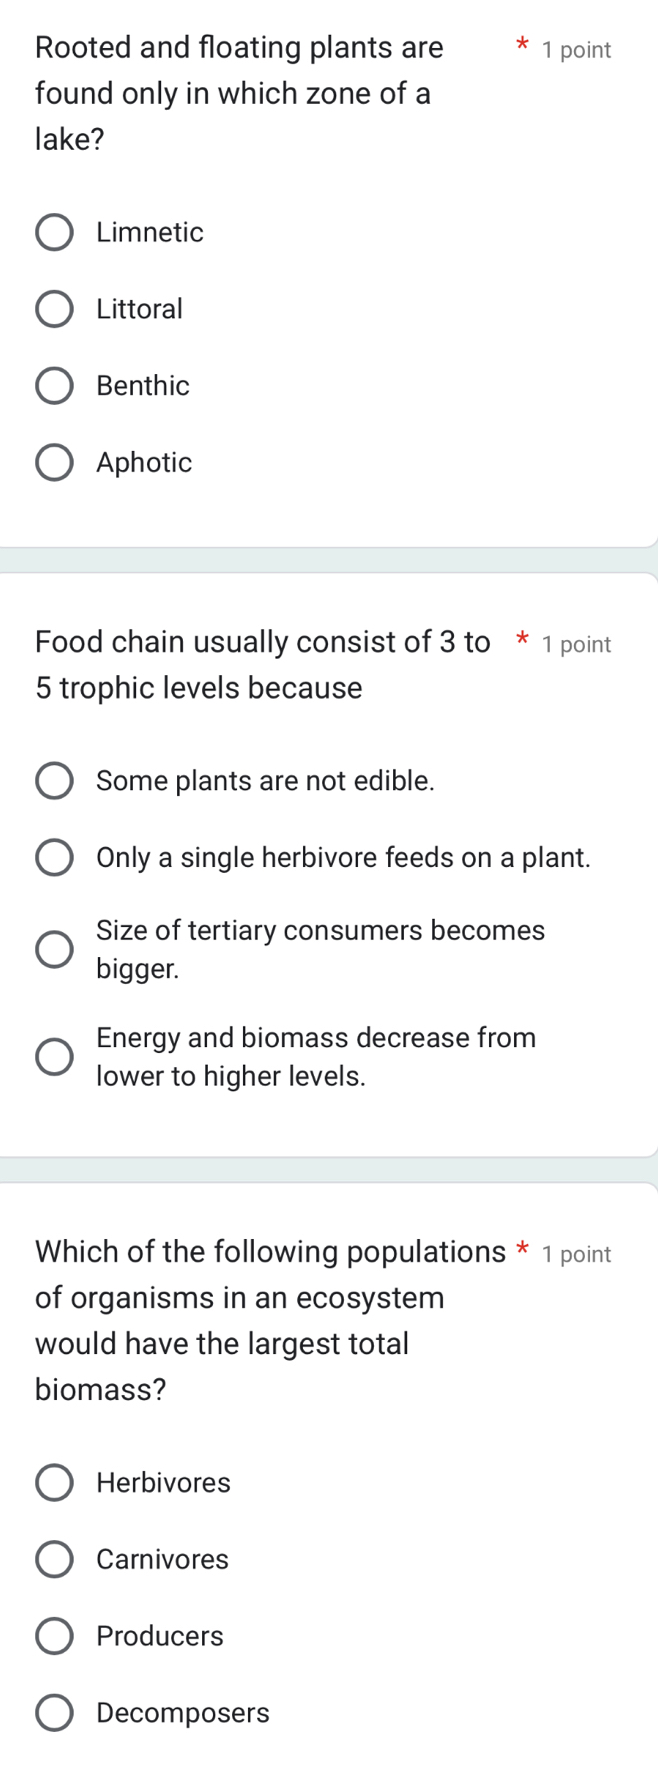Click the Aphotic label text
Image resolution: width=658 pixels, height=1777 pixels.
(144, 463)
